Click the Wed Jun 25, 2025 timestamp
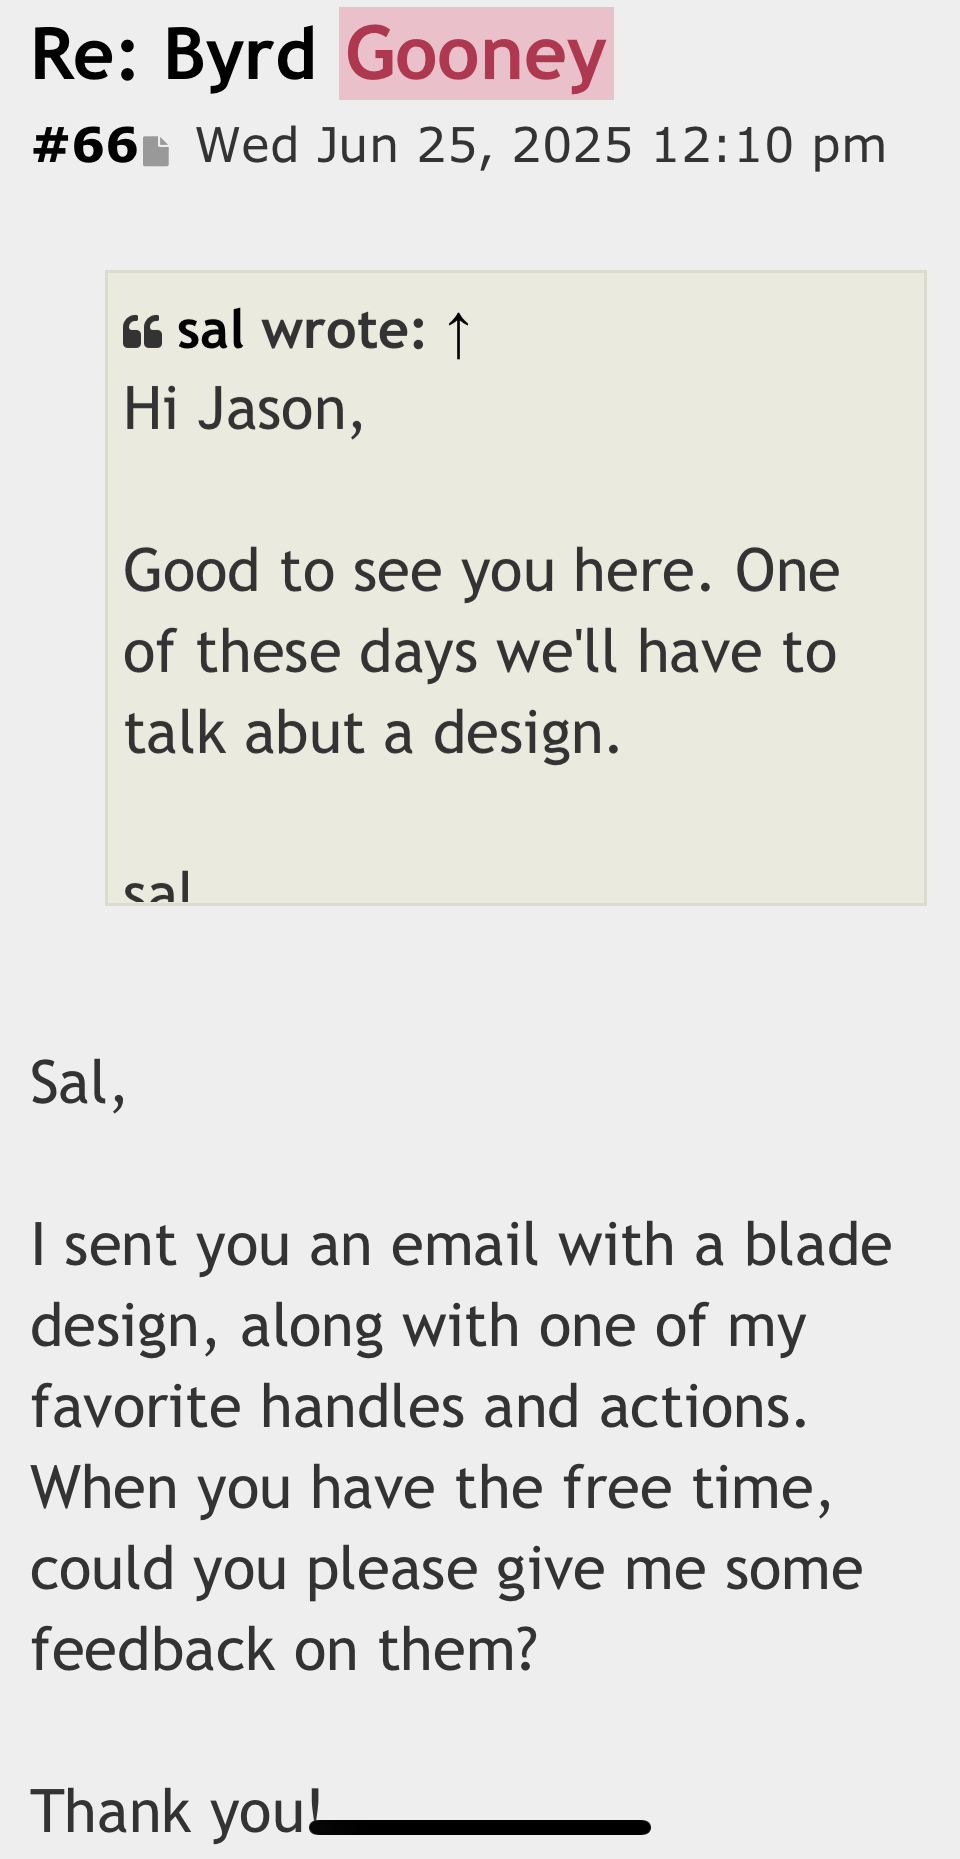The image size is (960, 1859). [541, 146]
